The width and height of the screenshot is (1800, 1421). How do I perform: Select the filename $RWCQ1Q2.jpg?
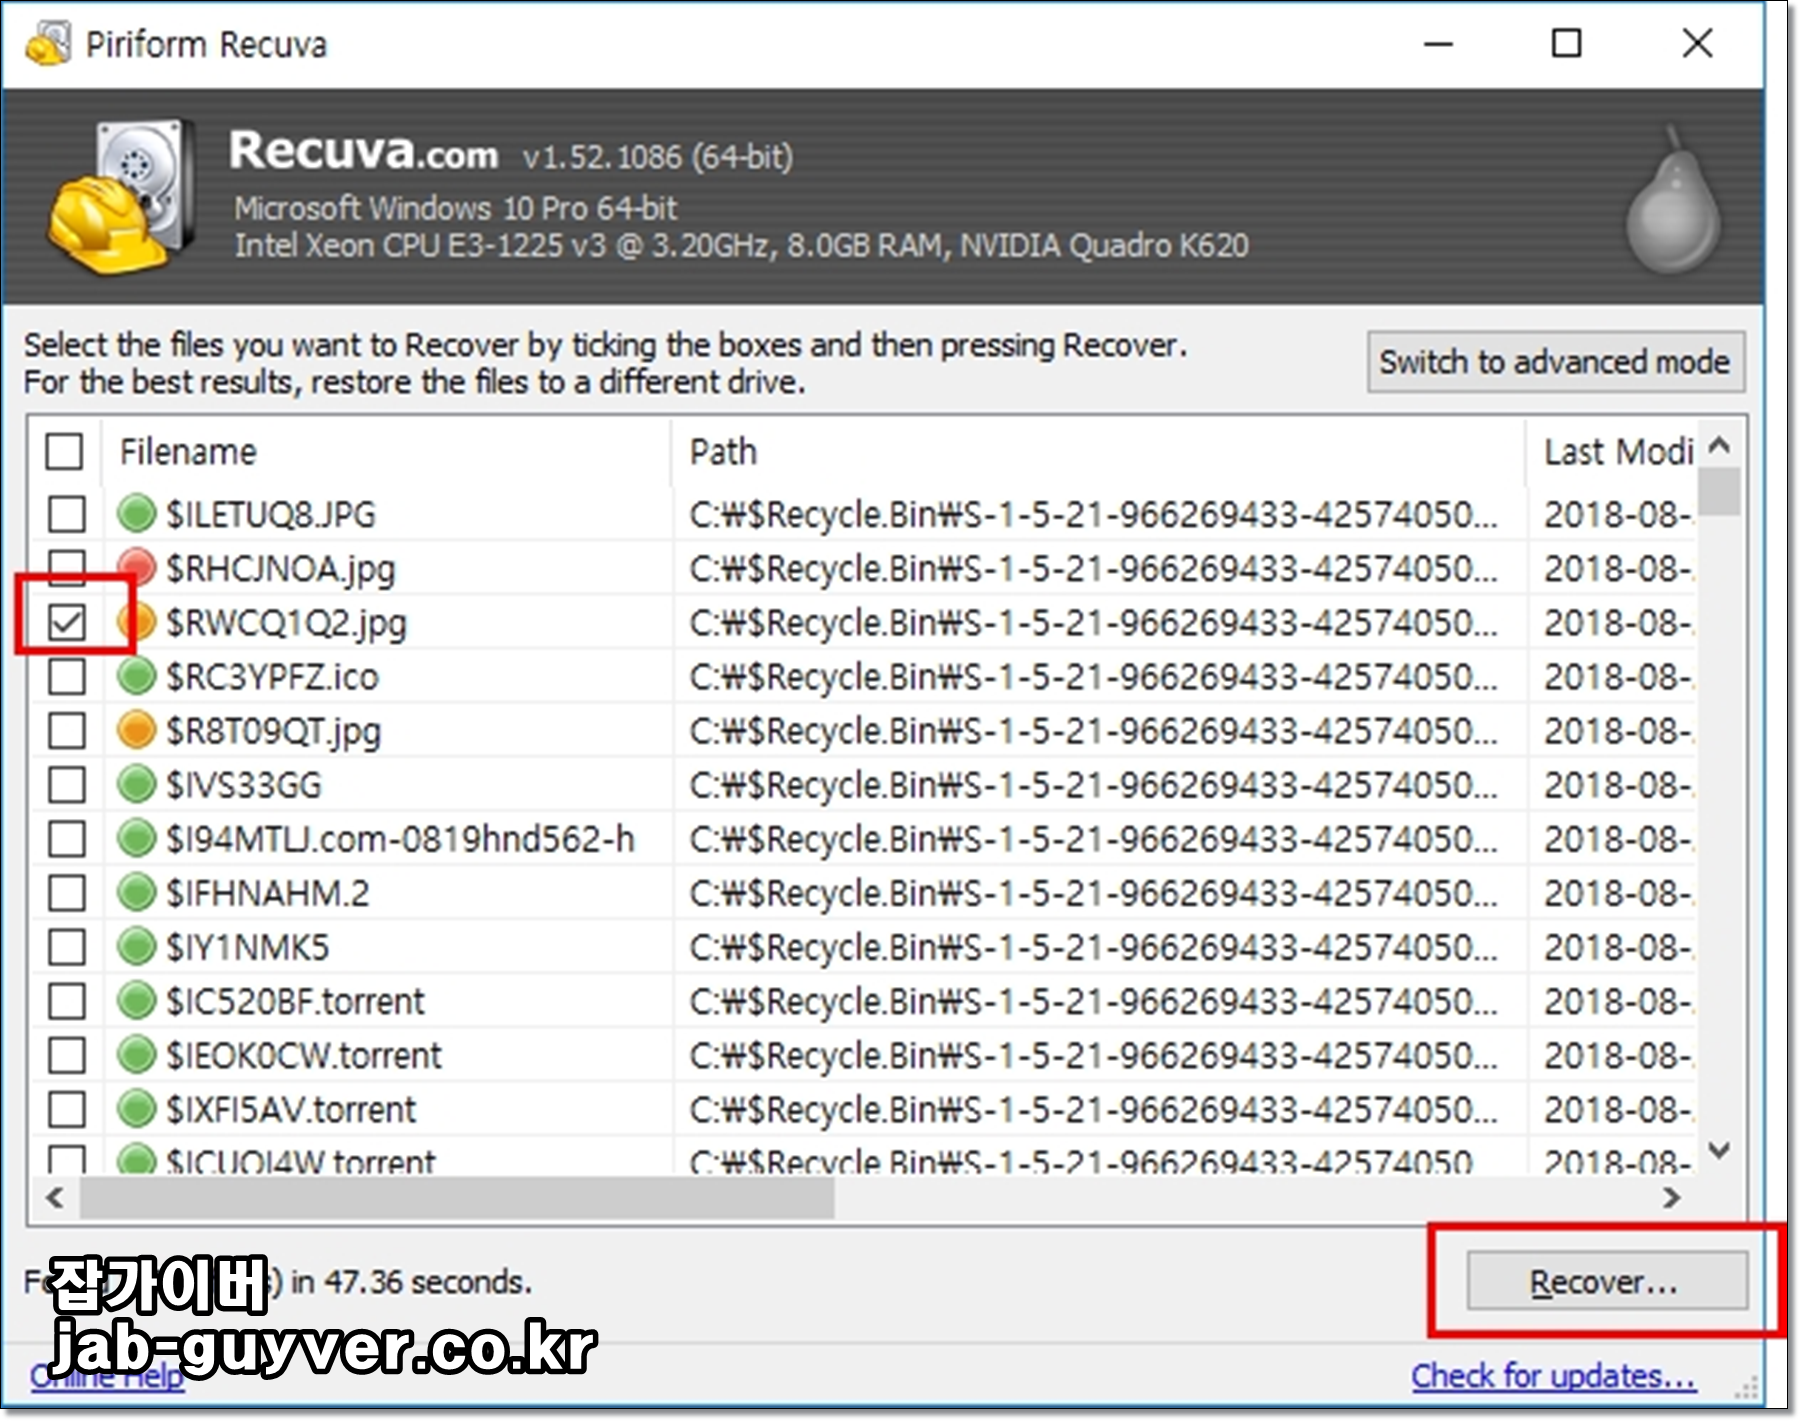tap(286, 623)
